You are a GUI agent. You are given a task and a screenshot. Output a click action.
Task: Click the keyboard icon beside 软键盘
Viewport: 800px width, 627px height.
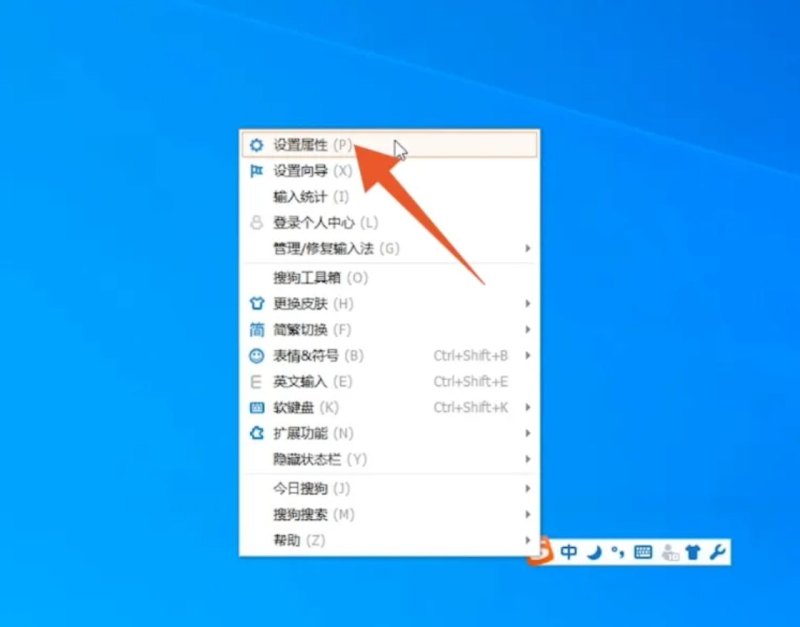click(257, 408)
